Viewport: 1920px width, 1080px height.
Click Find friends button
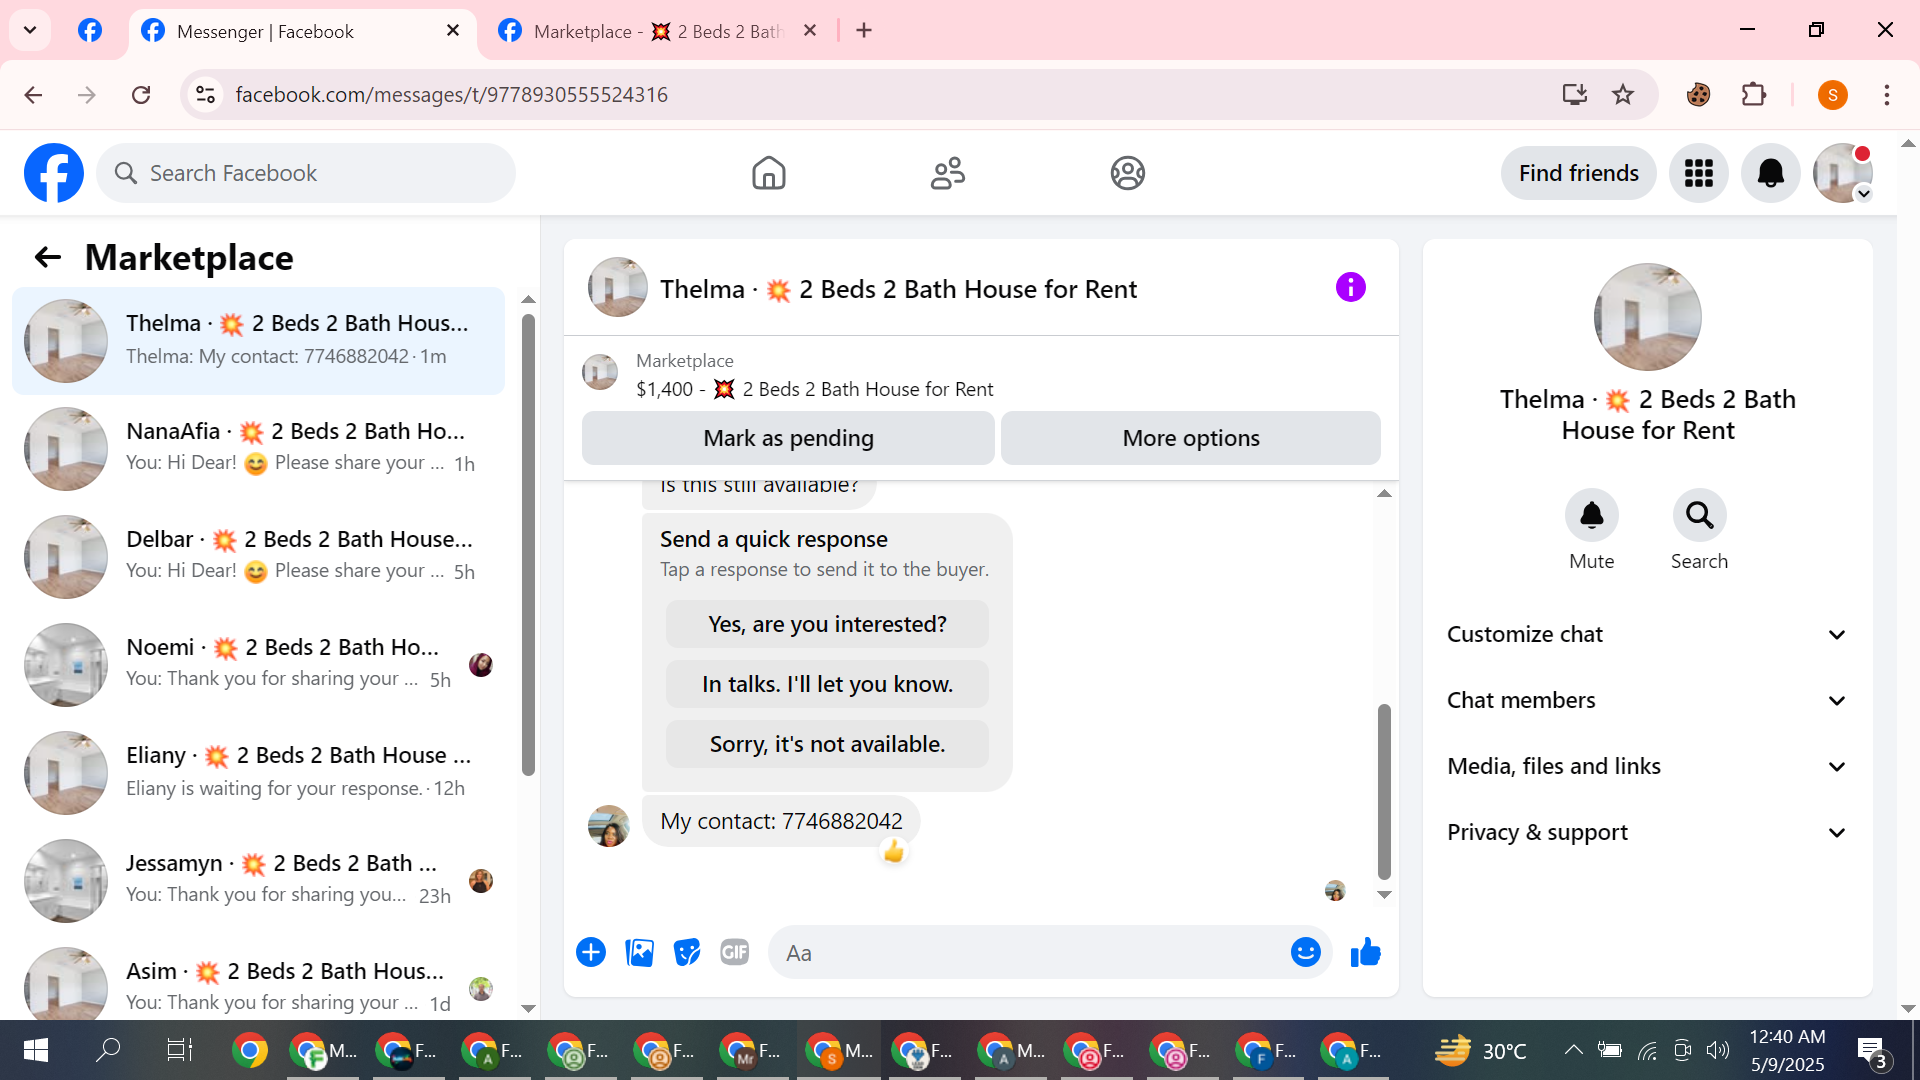click(1578, 173)
